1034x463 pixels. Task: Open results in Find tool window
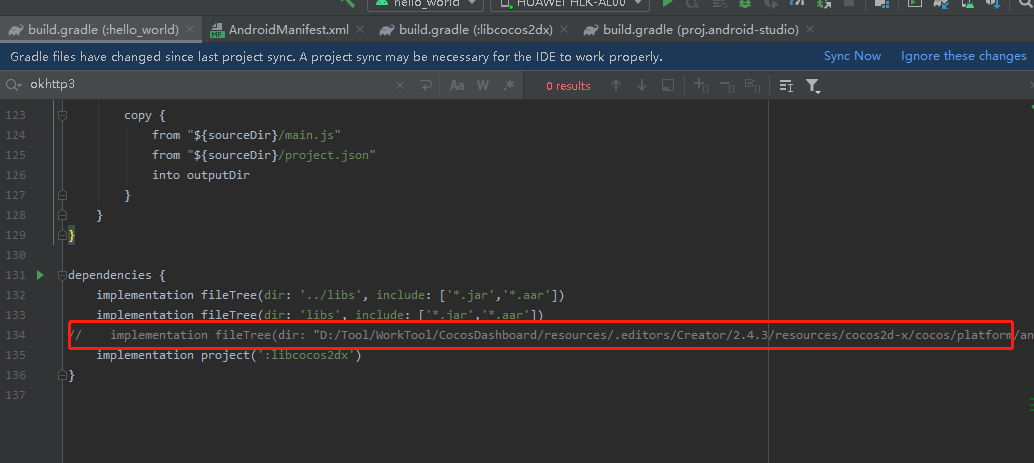786,85
